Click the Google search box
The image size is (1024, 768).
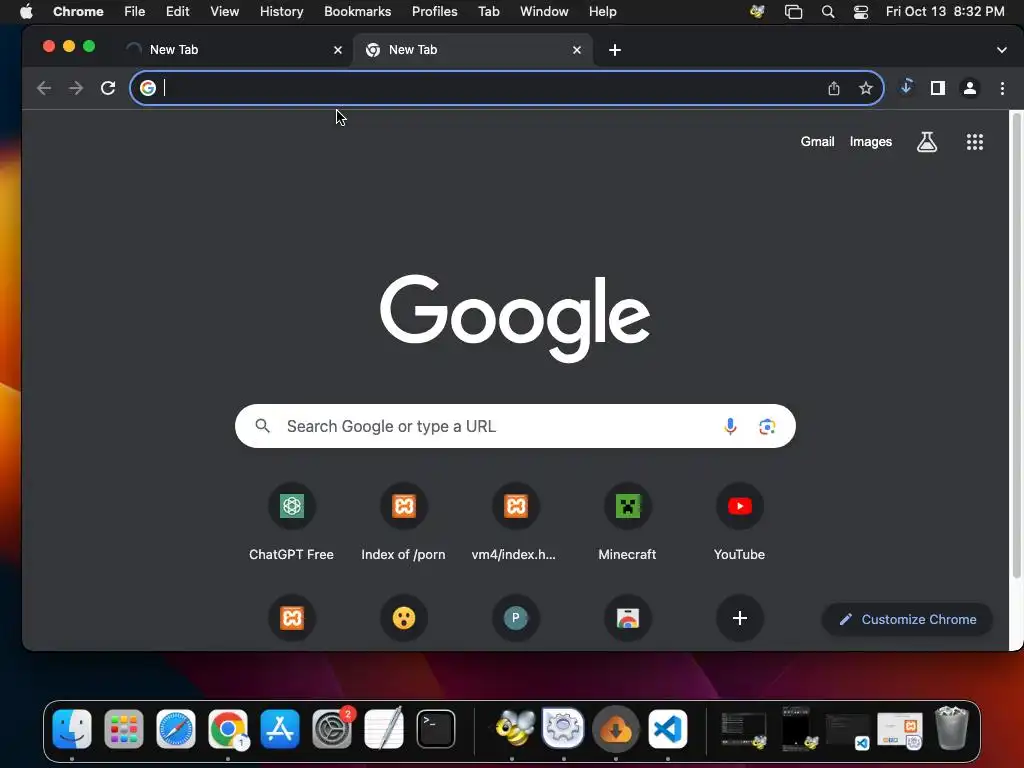[x=515, y=426]
